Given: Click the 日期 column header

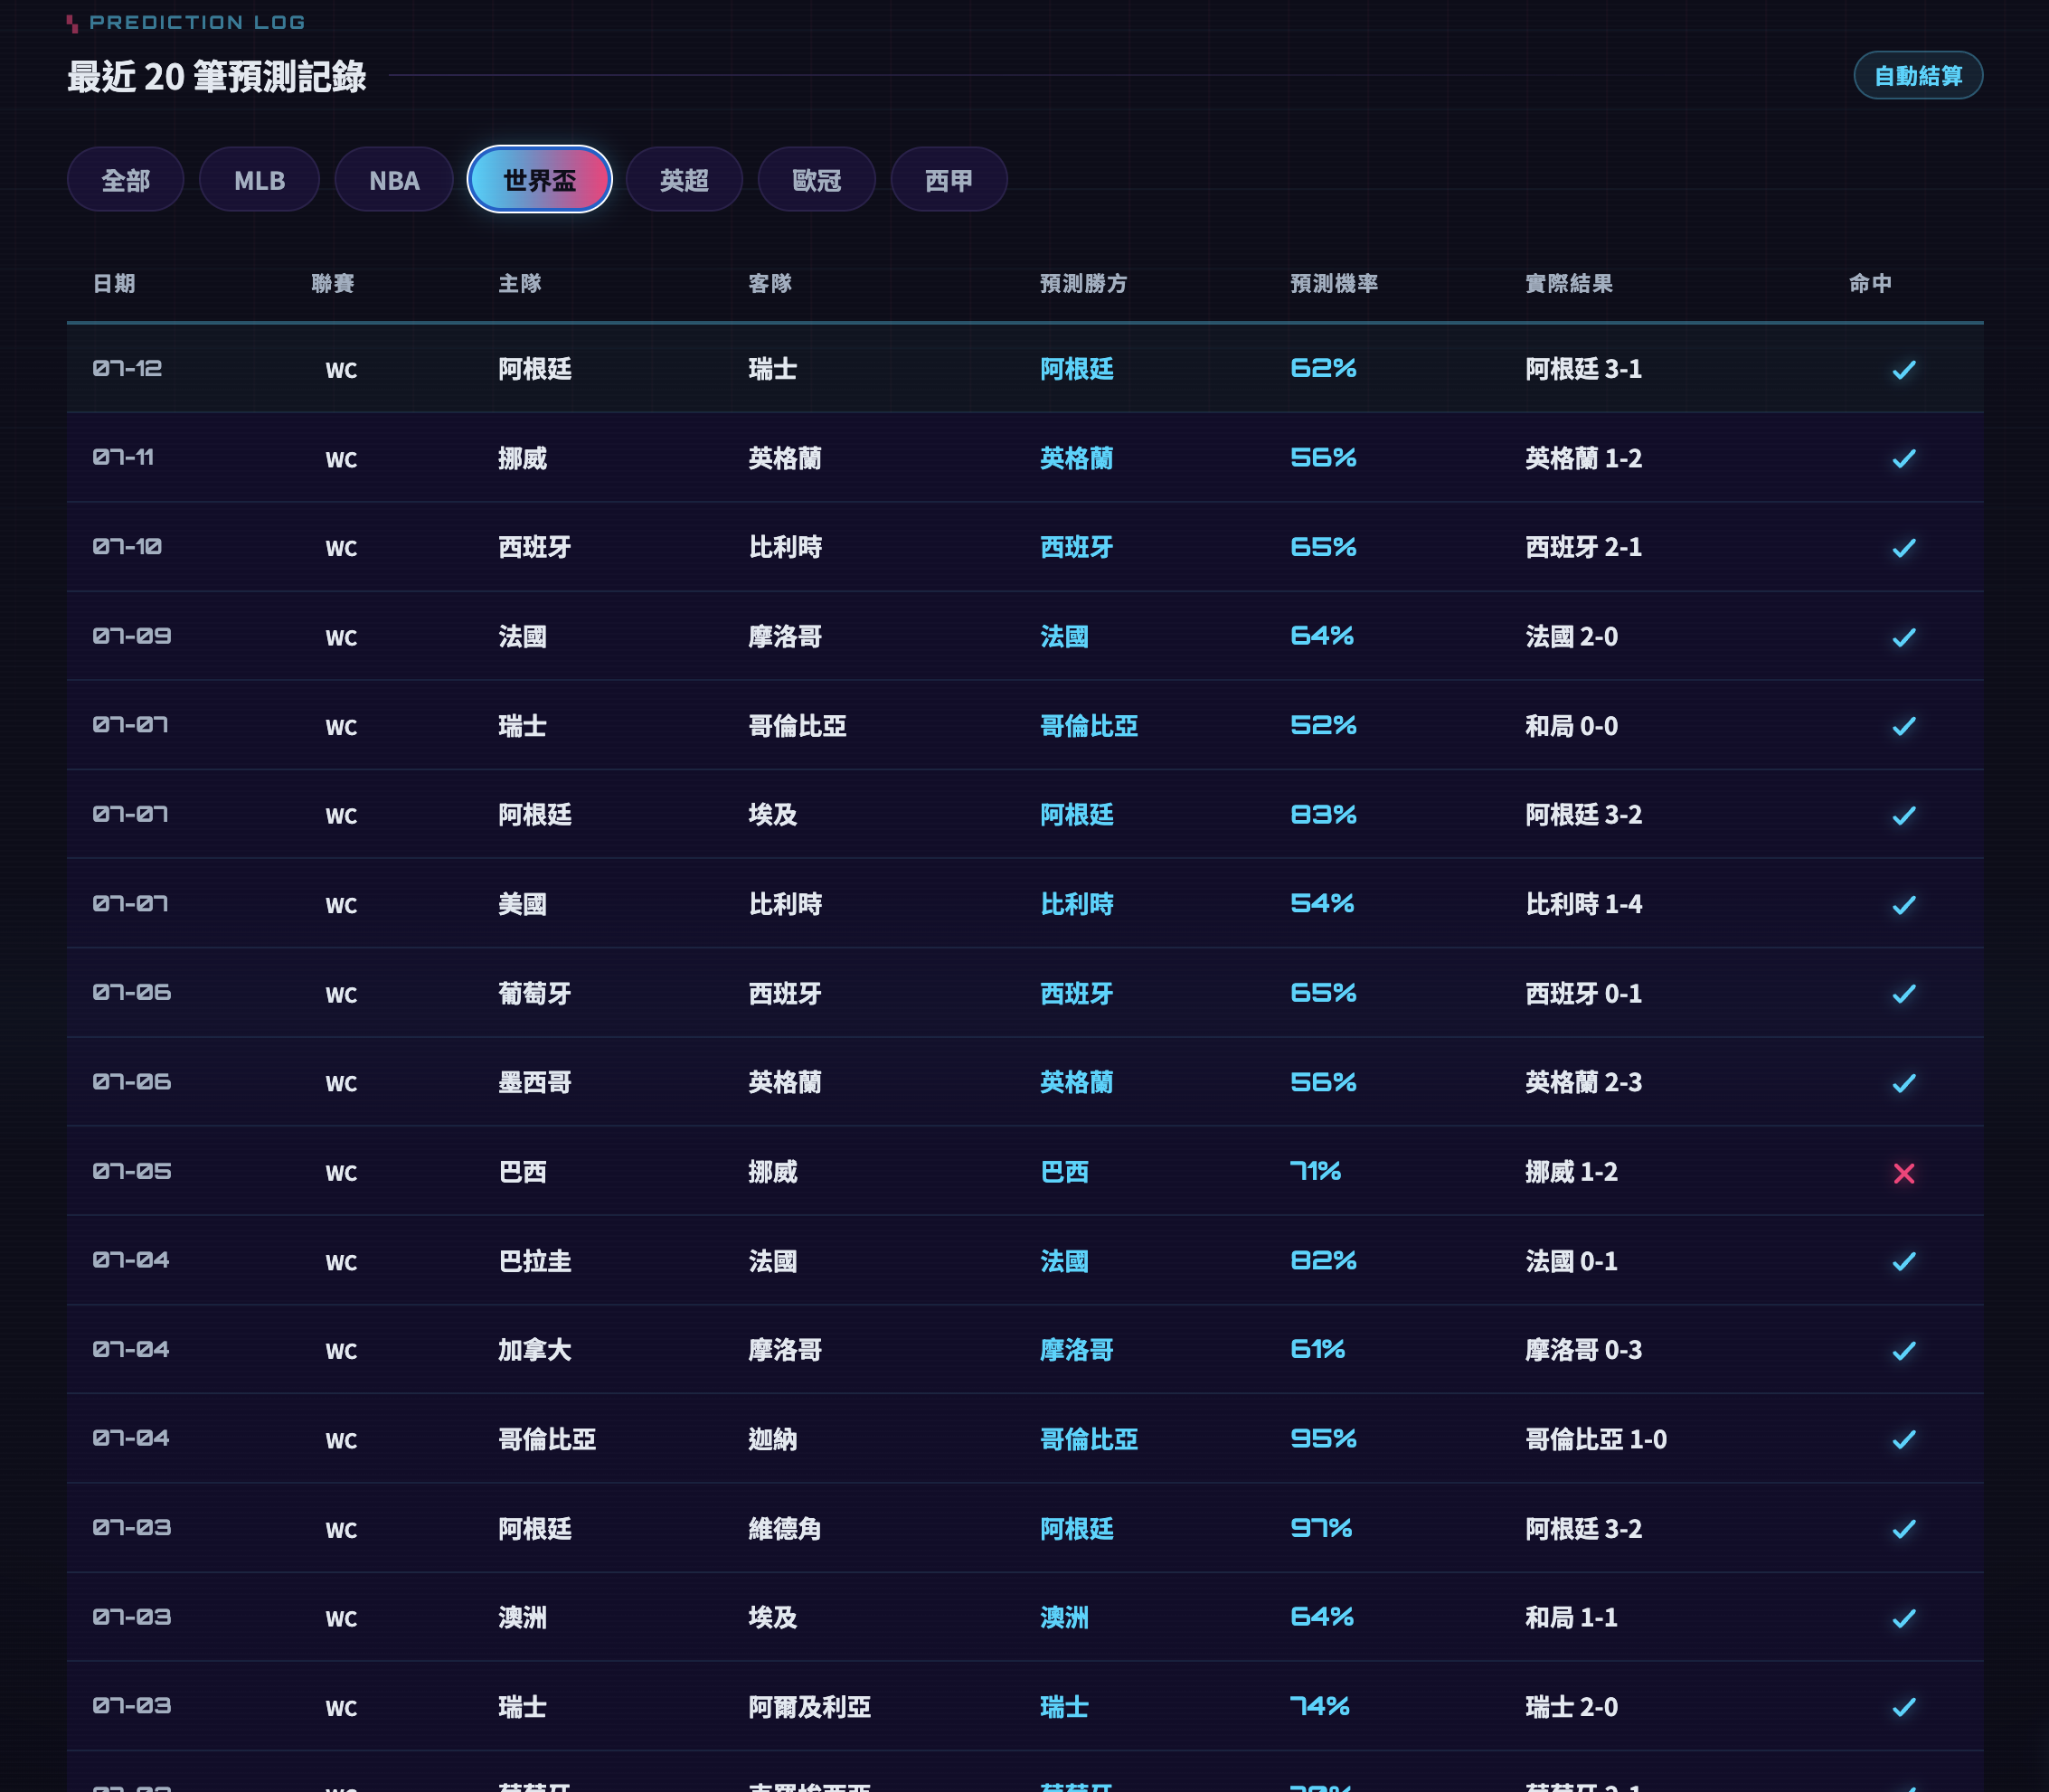Looking at the screenshot, I should click(x=114, y=284).
